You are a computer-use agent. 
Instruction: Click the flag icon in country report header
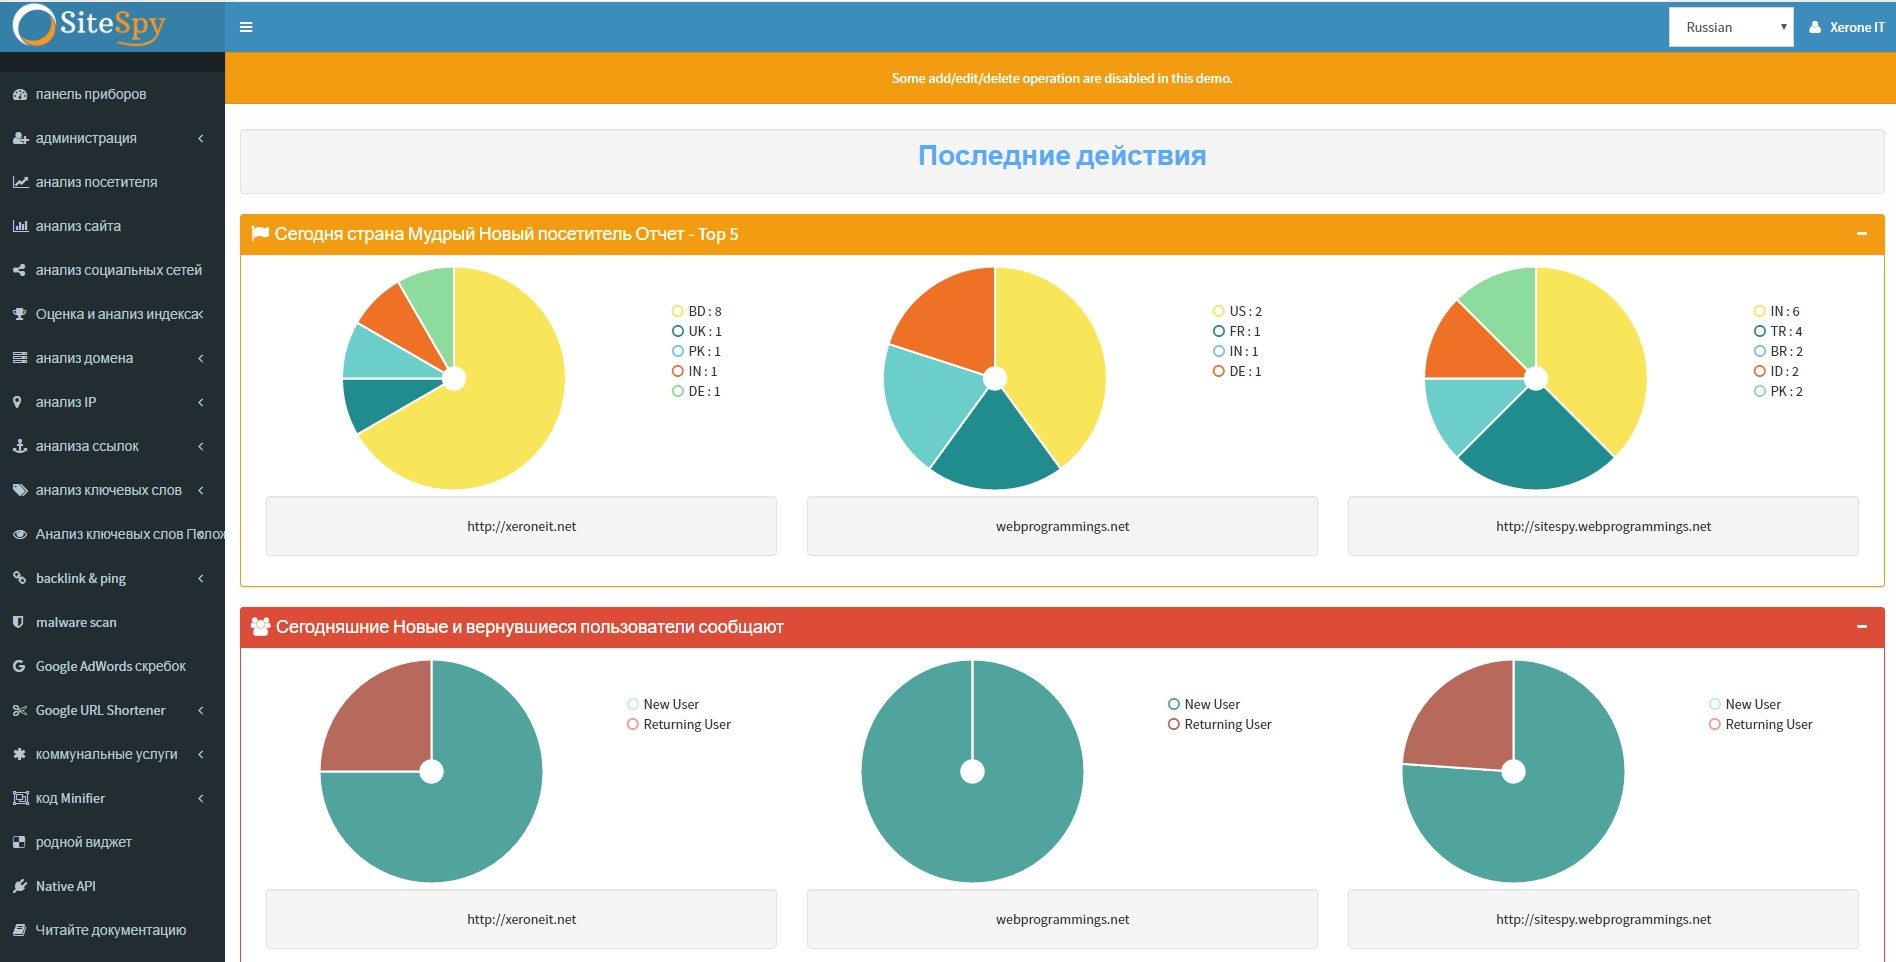coord(260,233)
